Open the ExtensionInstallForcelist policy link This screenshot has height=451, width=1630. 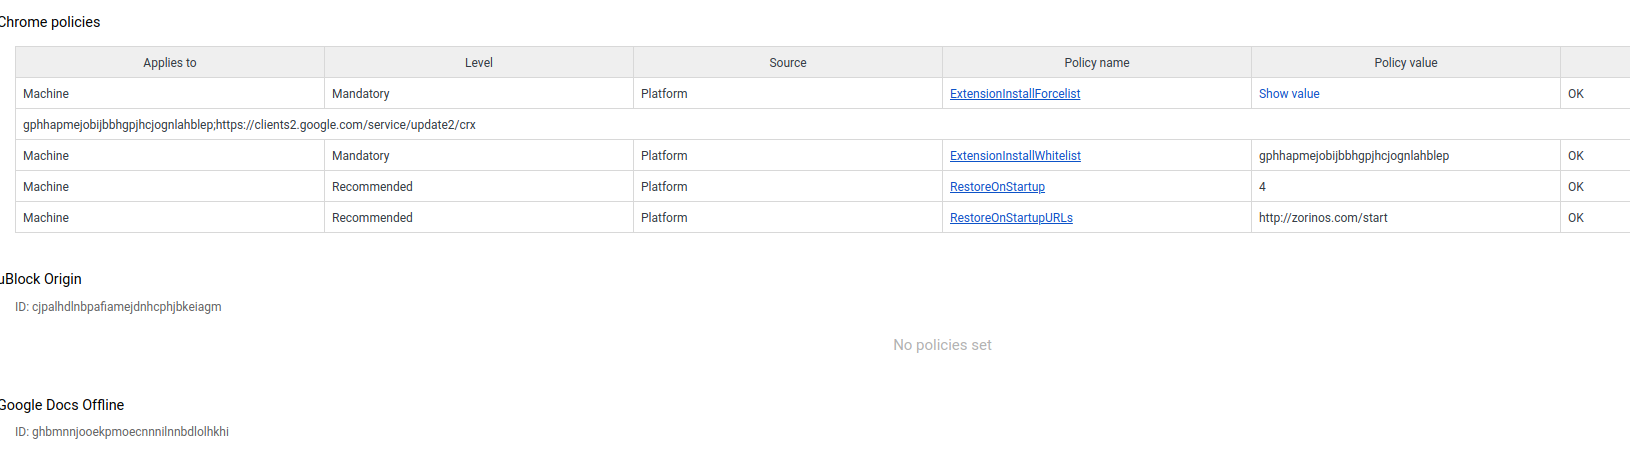pyautogui.click(x=1014, y=94)
